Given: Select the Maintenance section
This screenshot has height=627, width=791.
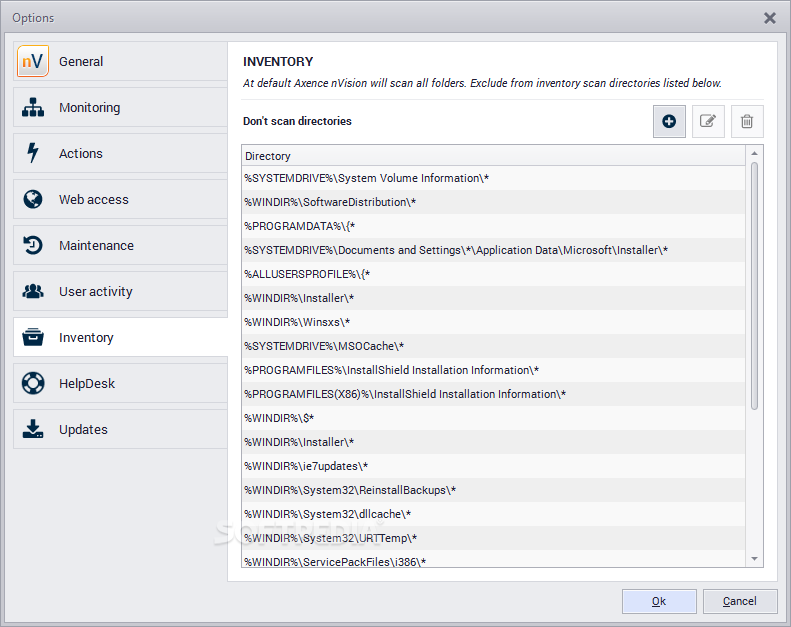Looking at the screenshot, I should pos(120,245).
